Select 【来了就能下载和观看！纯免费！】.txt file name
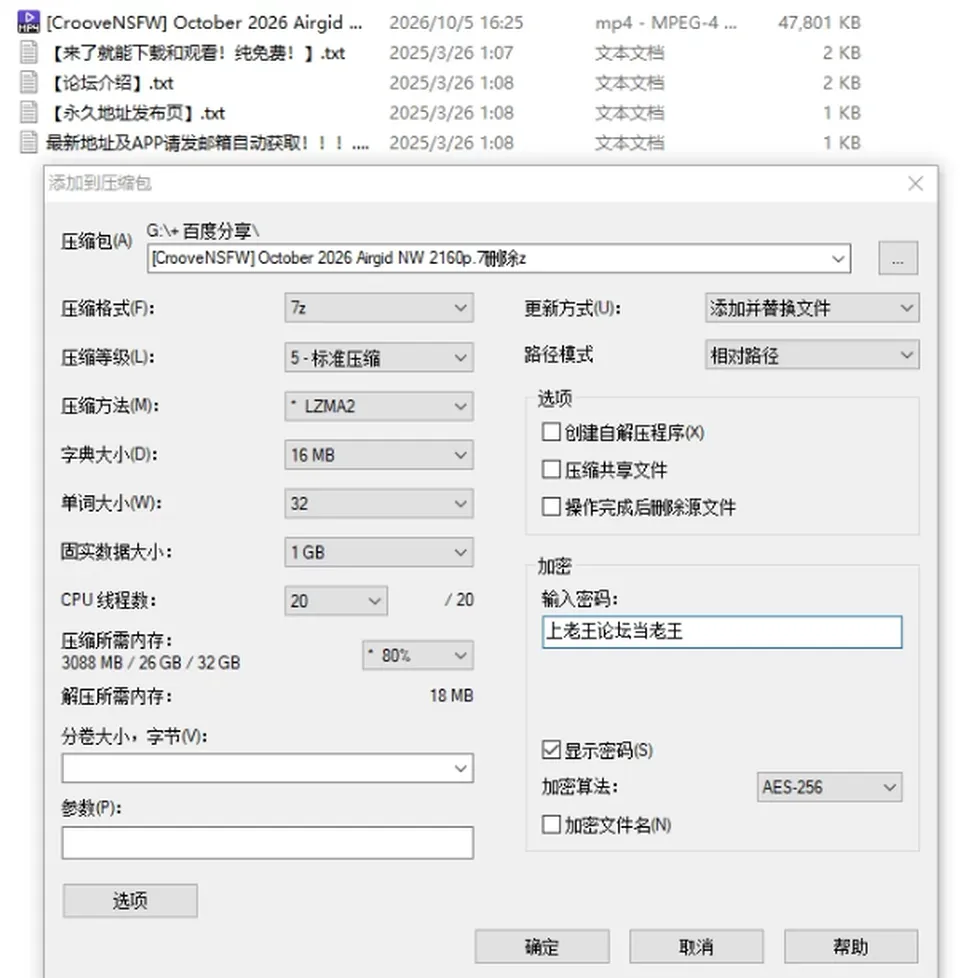This screenshot has width=960, height=978. [x=195, y=53]
